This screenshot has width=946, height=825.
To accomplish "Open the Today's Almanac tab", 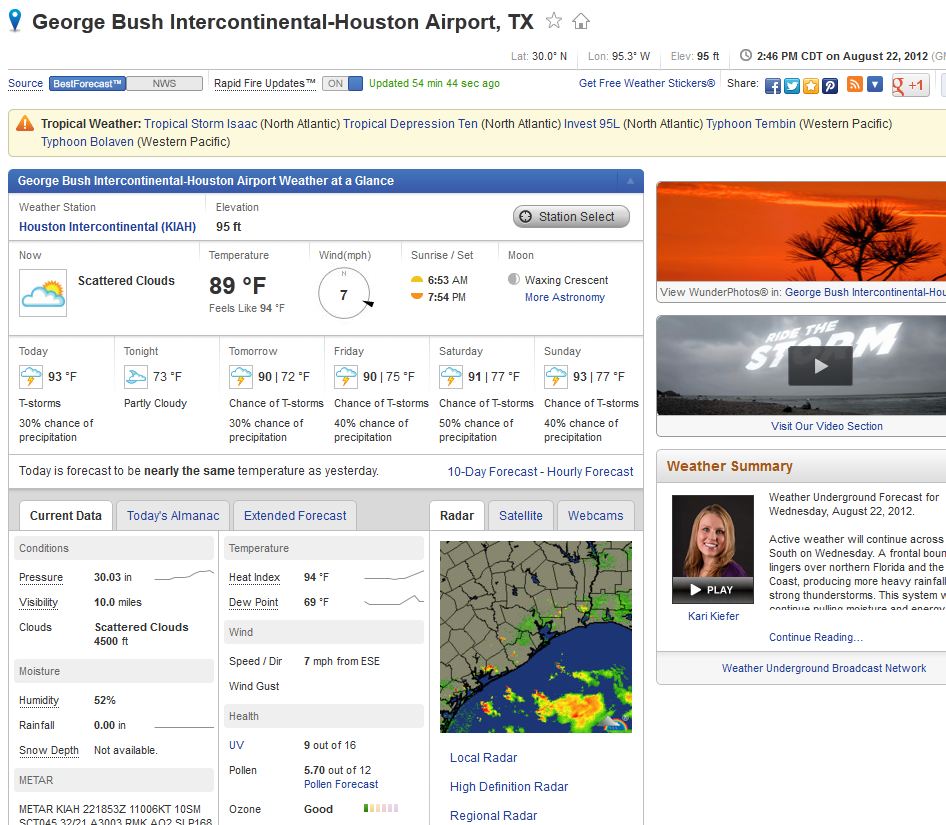I will point(173,516).
